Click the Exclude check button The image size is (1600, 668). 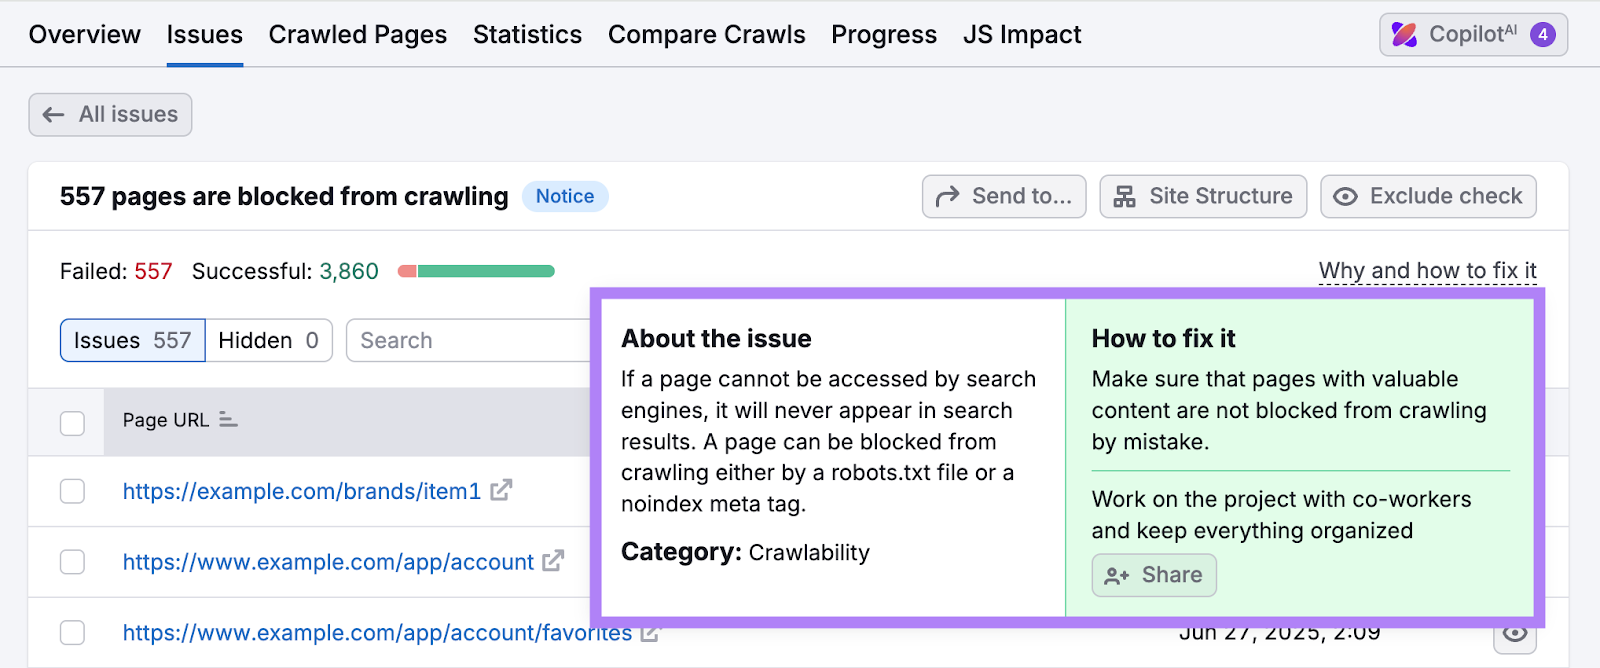point(1428,196)
